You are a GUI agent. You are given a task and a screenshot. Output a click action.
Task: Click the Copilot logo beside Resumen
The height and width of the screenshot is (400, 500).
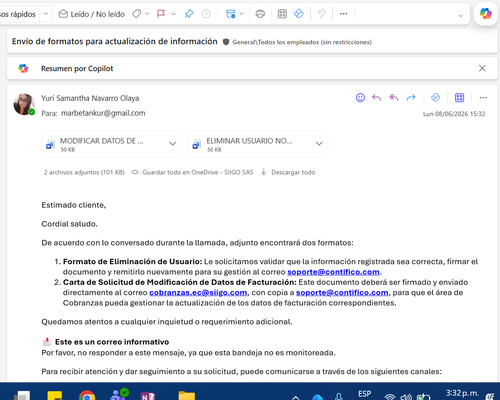23,68
